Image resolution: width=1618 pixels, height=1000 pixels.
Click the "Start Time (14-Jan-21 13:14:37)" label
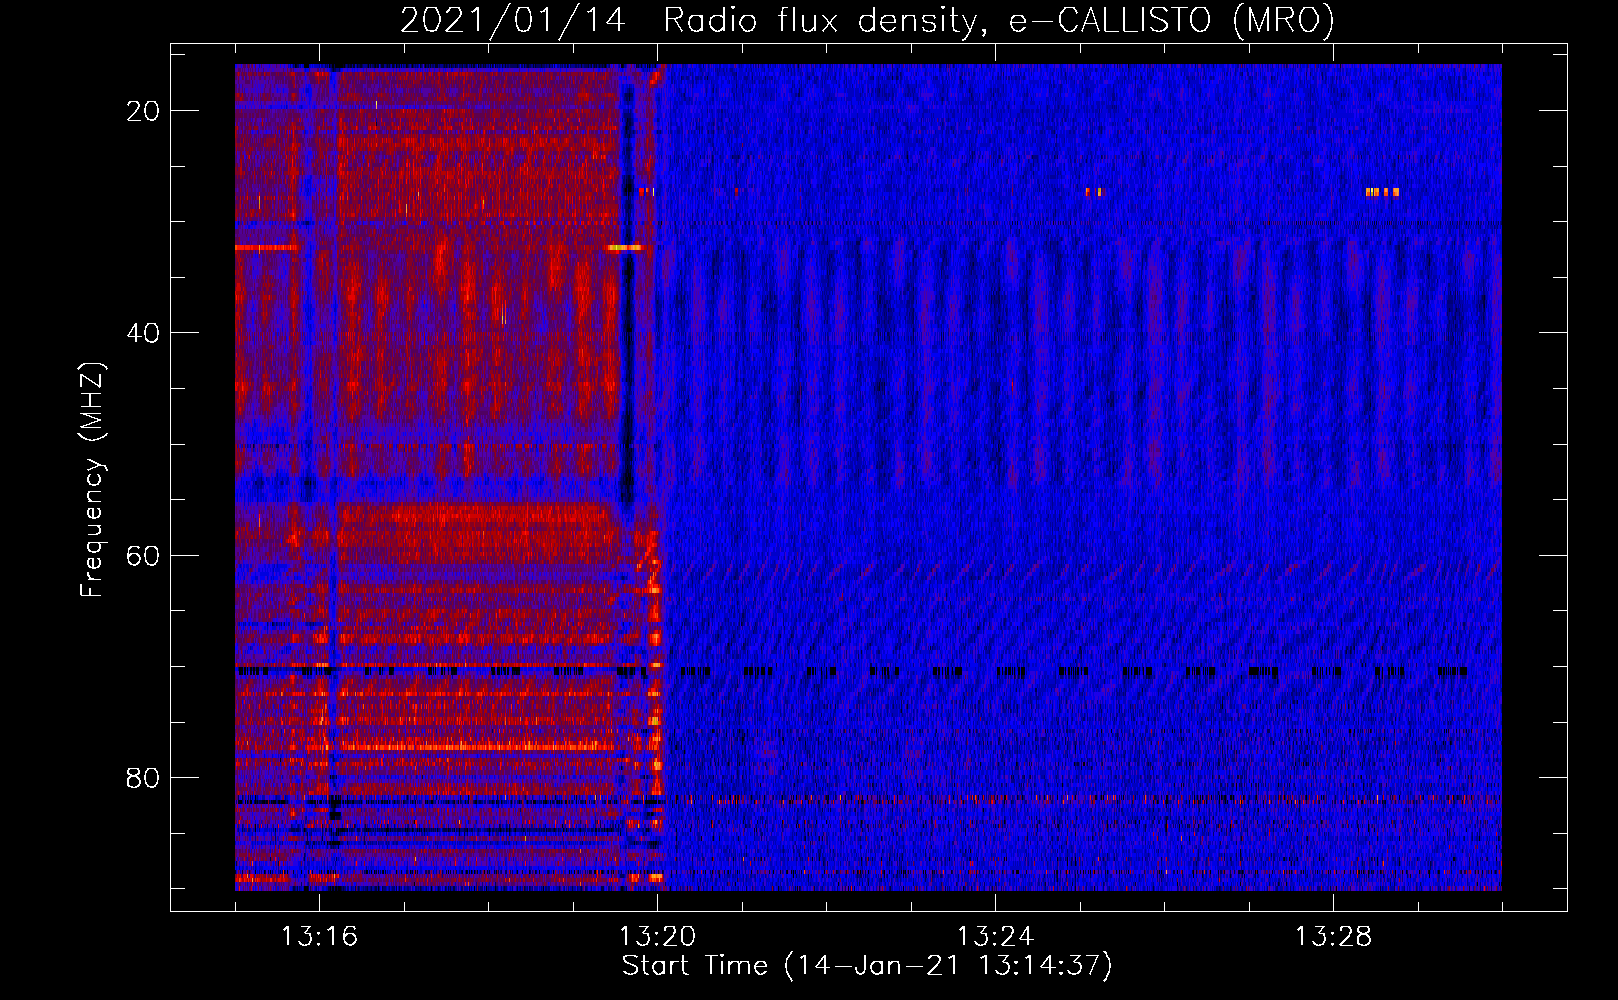coord(867,966)
